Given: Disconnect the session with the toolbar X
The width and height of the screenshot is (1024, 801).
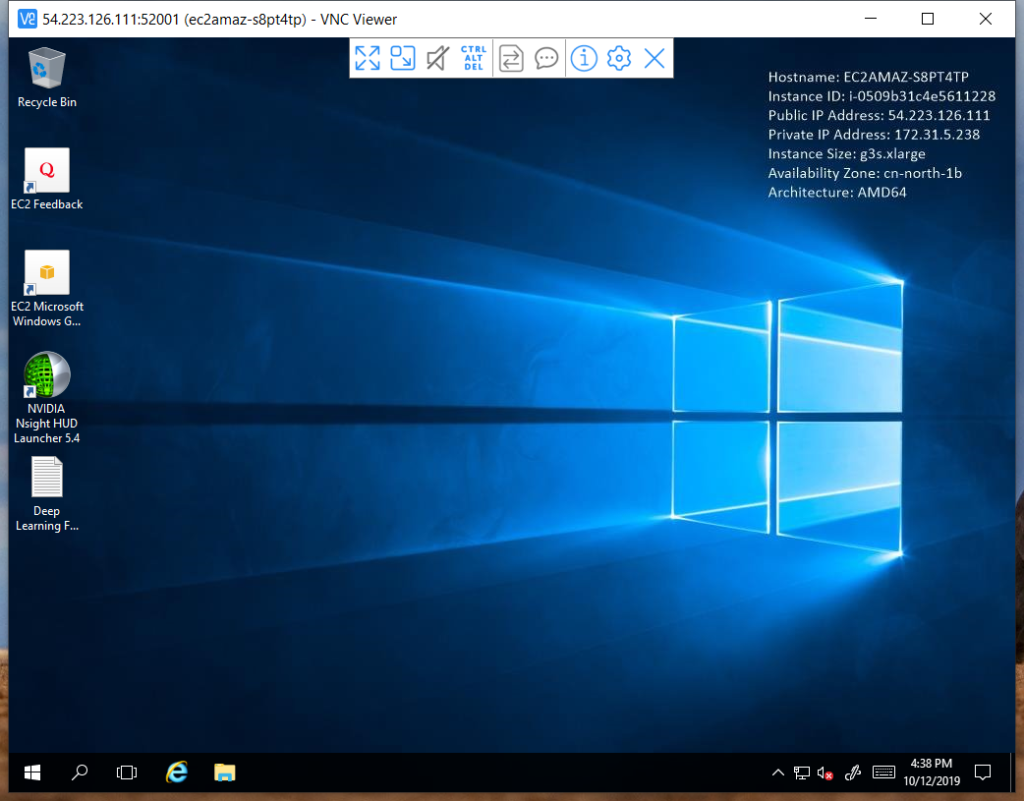Looking at the screenshot, I should [x=654, y=58].
